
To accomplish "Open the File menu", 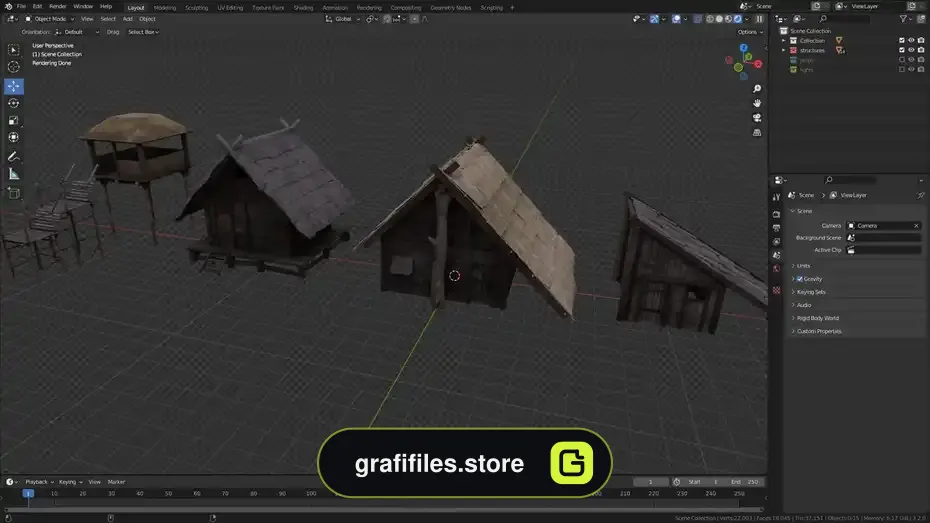I will click(21, 7).
